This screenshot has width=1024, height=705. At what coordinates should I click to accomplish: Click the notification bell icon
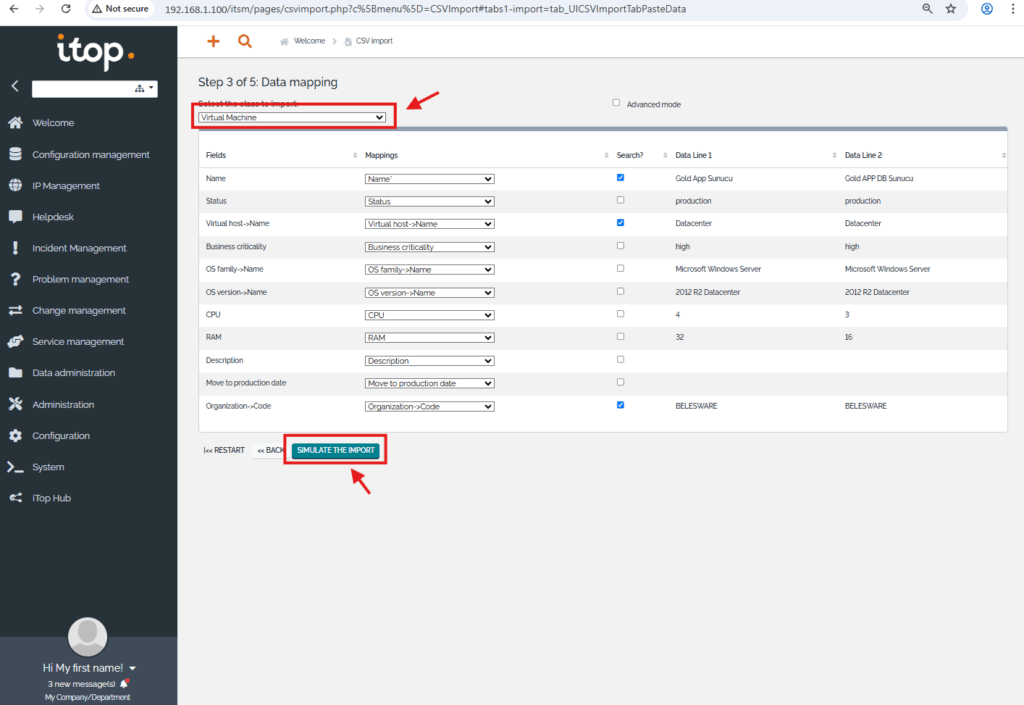124,683
